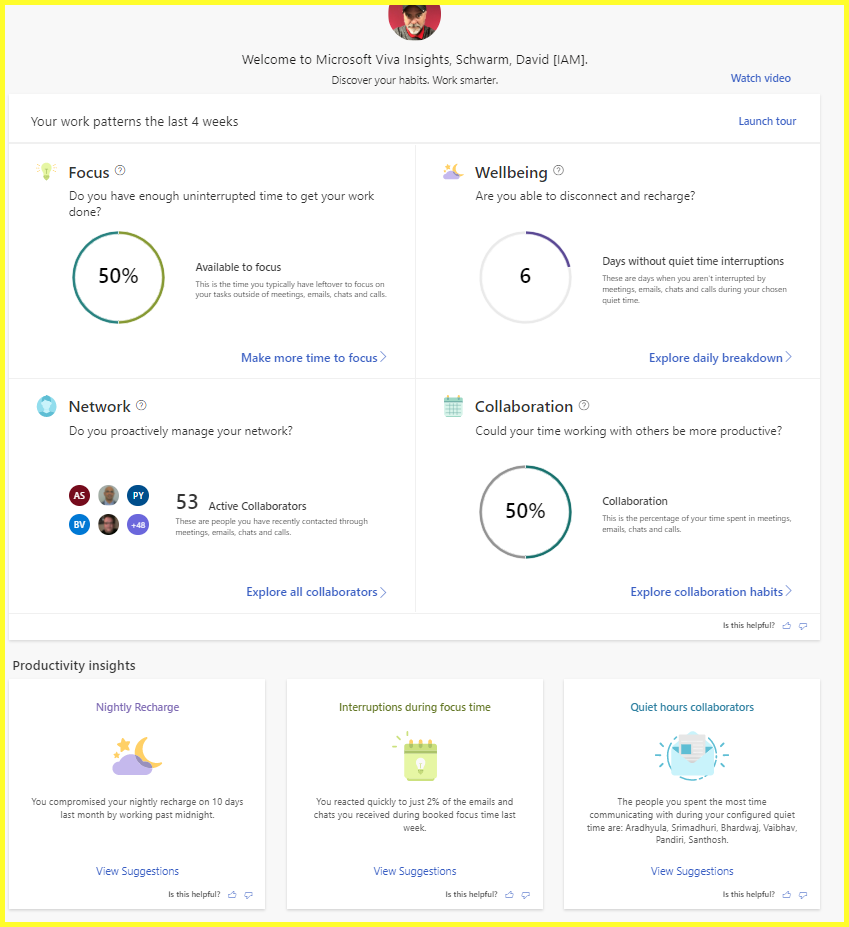Viewport: 849px width, 927px height.
Task: Click the profile photo at top
Action: tap(414, 18)
